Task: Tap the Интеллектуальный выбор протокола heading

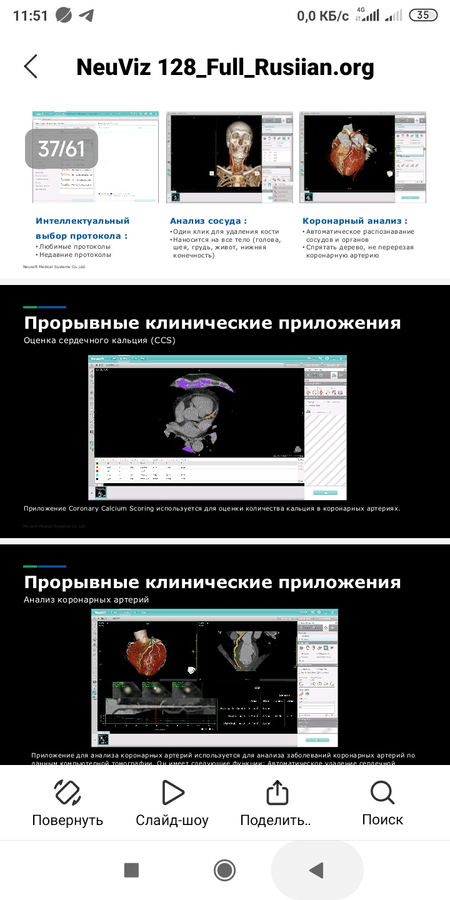Action: pyautogui.click(x=83, y=228)
